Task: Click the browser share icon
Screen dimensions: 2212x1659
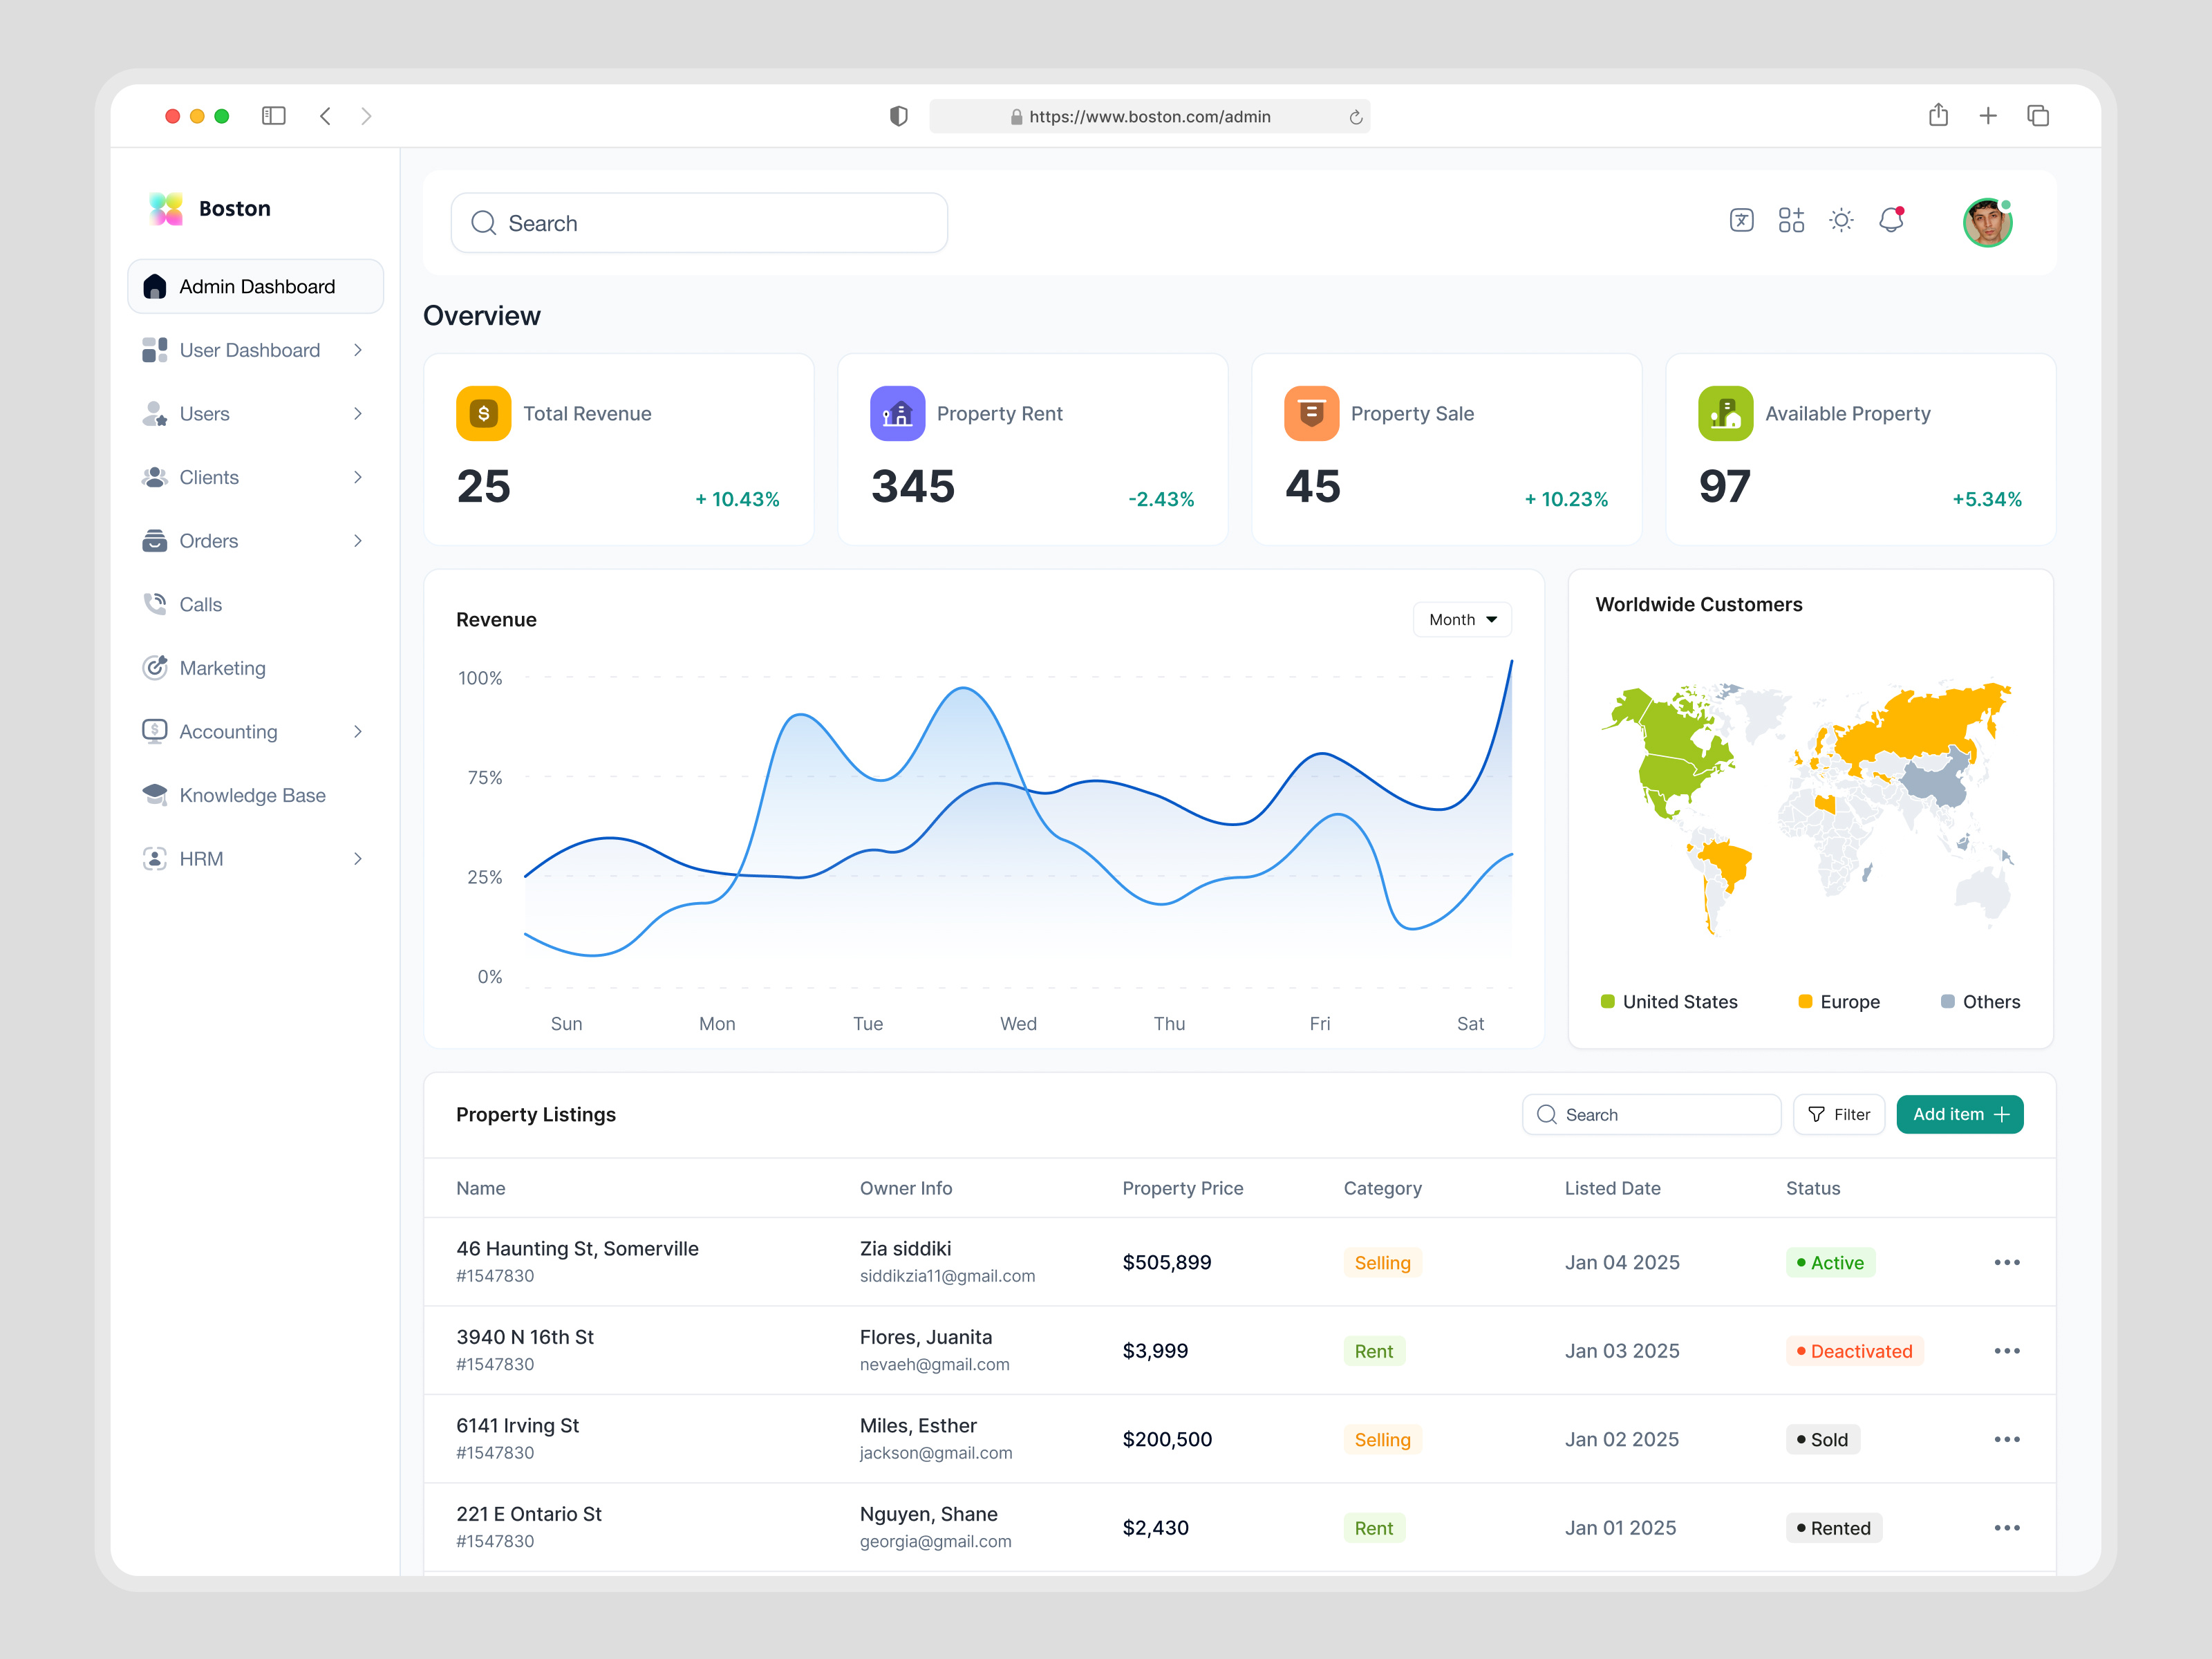Action: tap(1938, 115)
